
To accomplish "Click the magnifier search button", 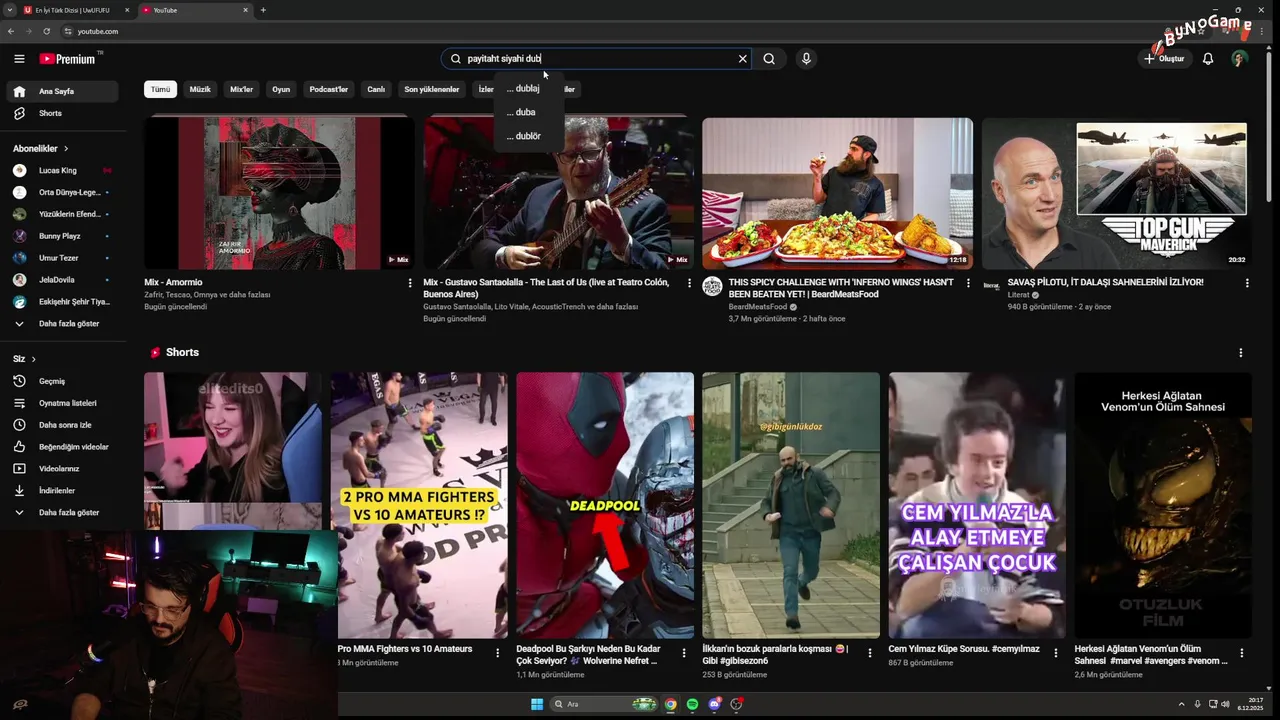I will (x=769, y=59).
